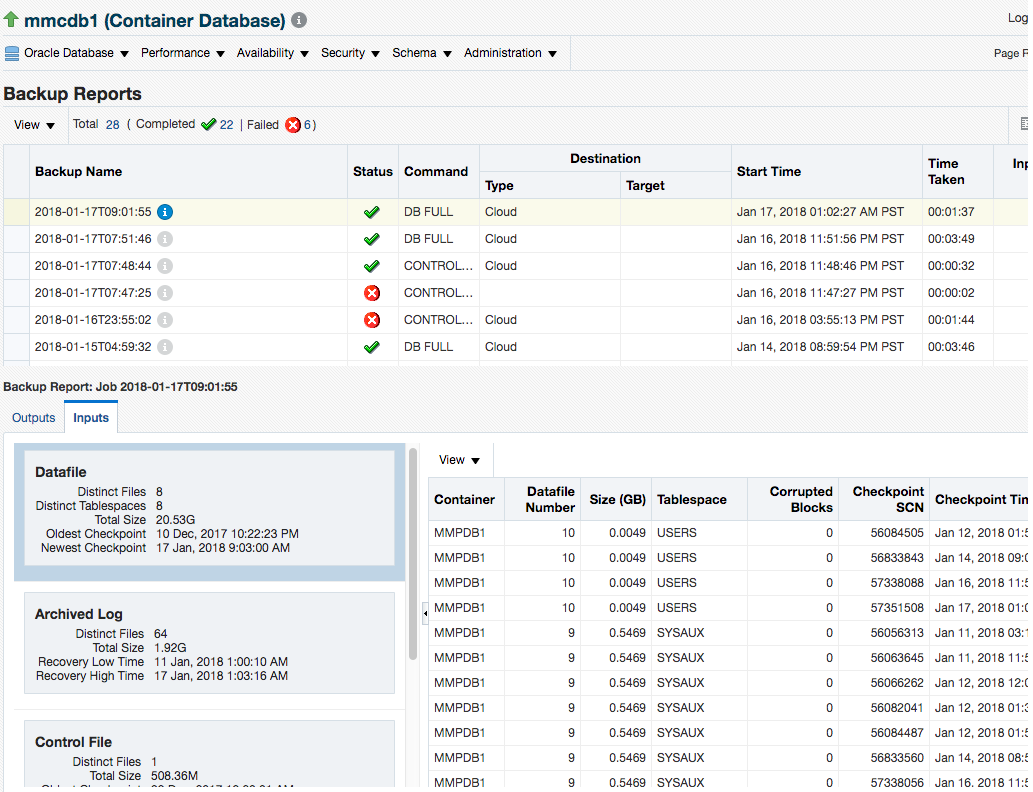Select the Archived Log summary card
This screenshot has width=1033, height=792.
click(x=209, y=642)
